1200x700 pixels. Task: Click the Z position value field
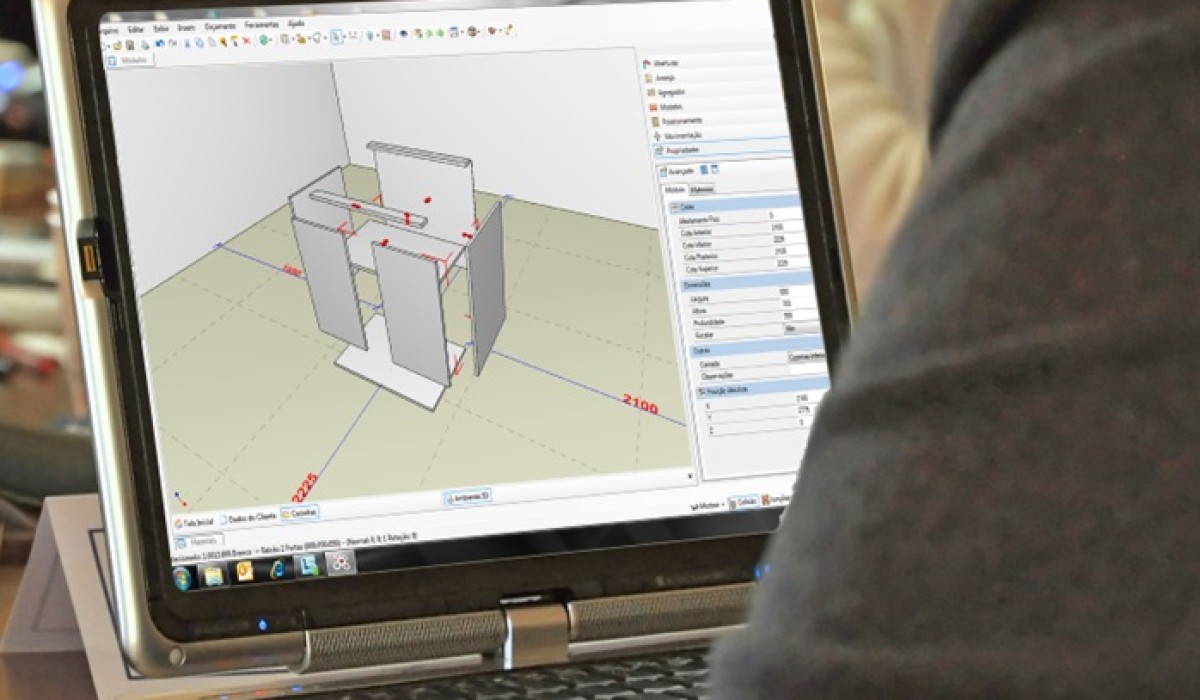coord(808,422)
